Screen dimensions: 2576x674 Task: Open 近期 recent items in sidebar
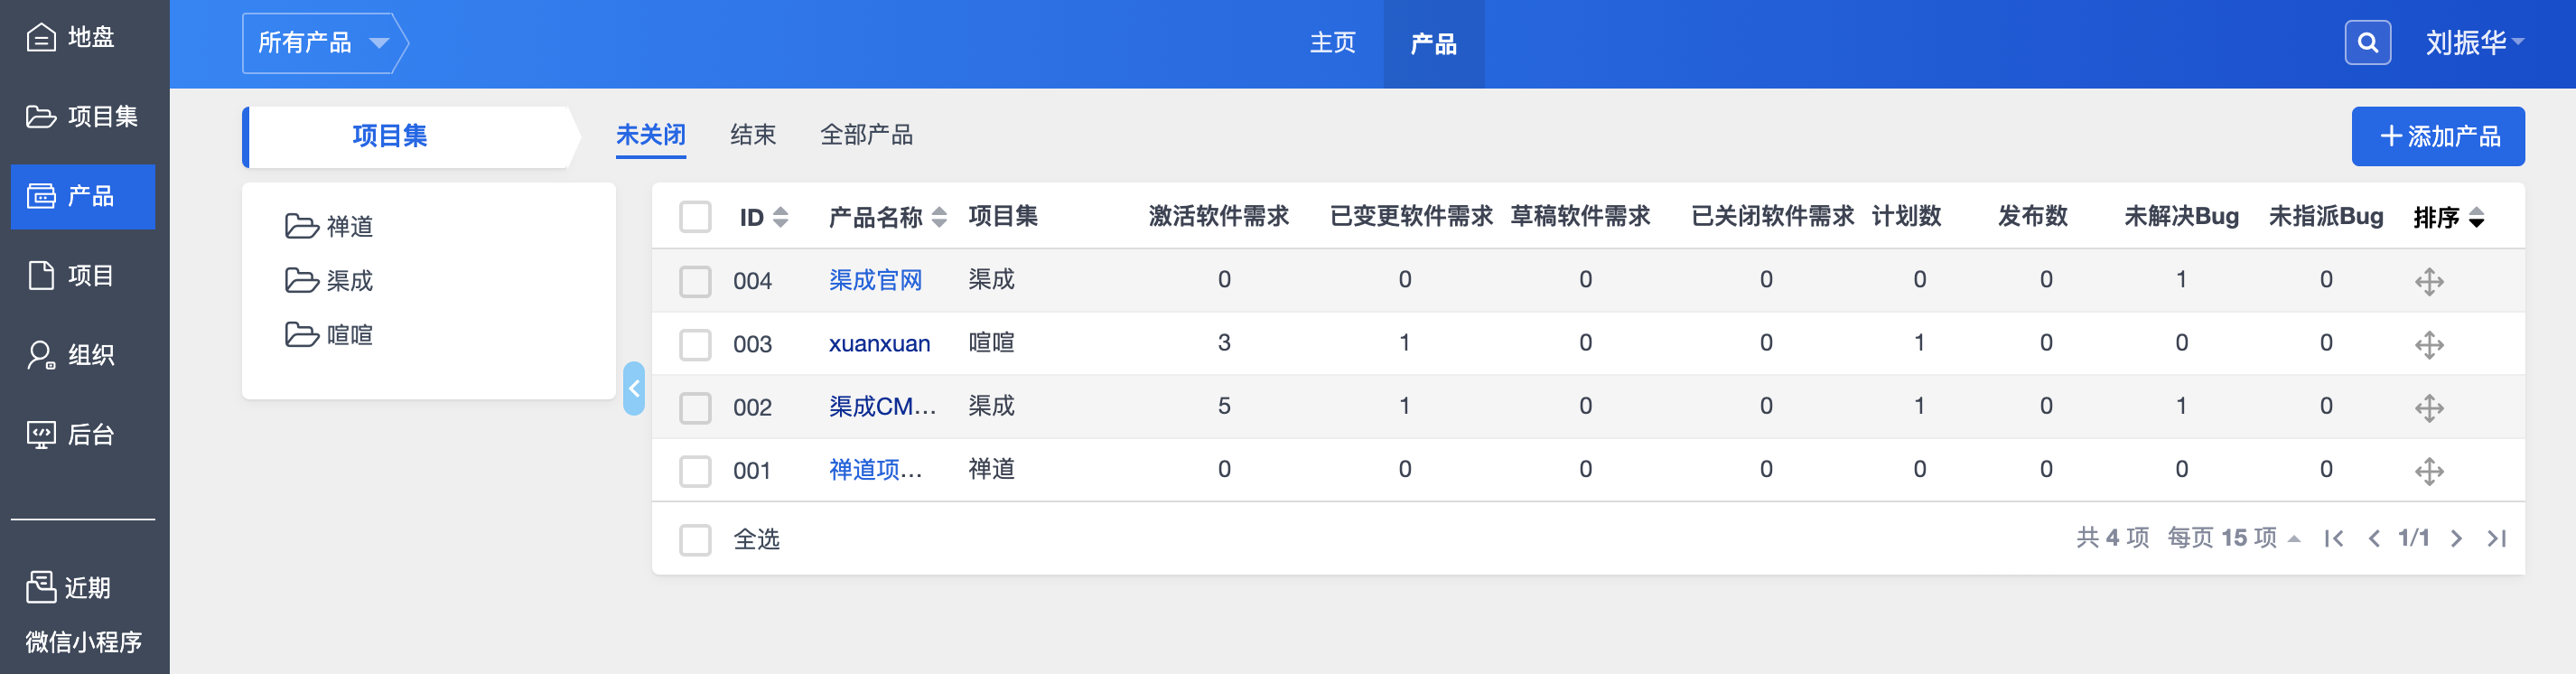point(68,587)
